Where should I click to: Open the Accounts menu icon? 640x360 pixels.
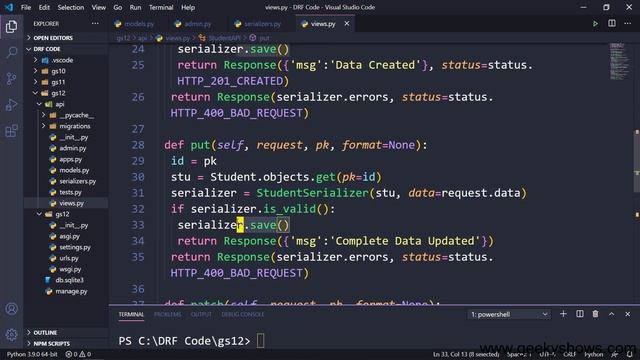coord(11,309)
